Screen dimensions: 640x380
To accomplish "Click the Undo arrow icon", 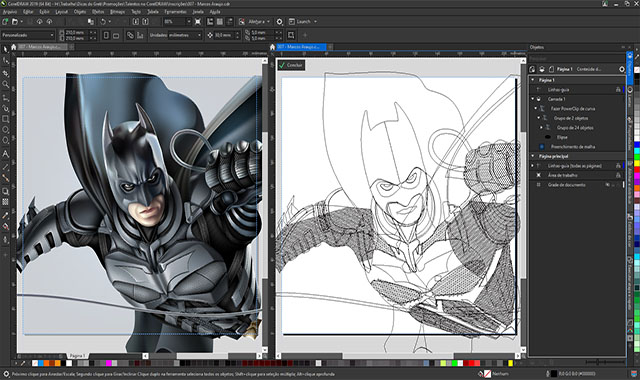I will pyautogui.click(x=103, y=21).
